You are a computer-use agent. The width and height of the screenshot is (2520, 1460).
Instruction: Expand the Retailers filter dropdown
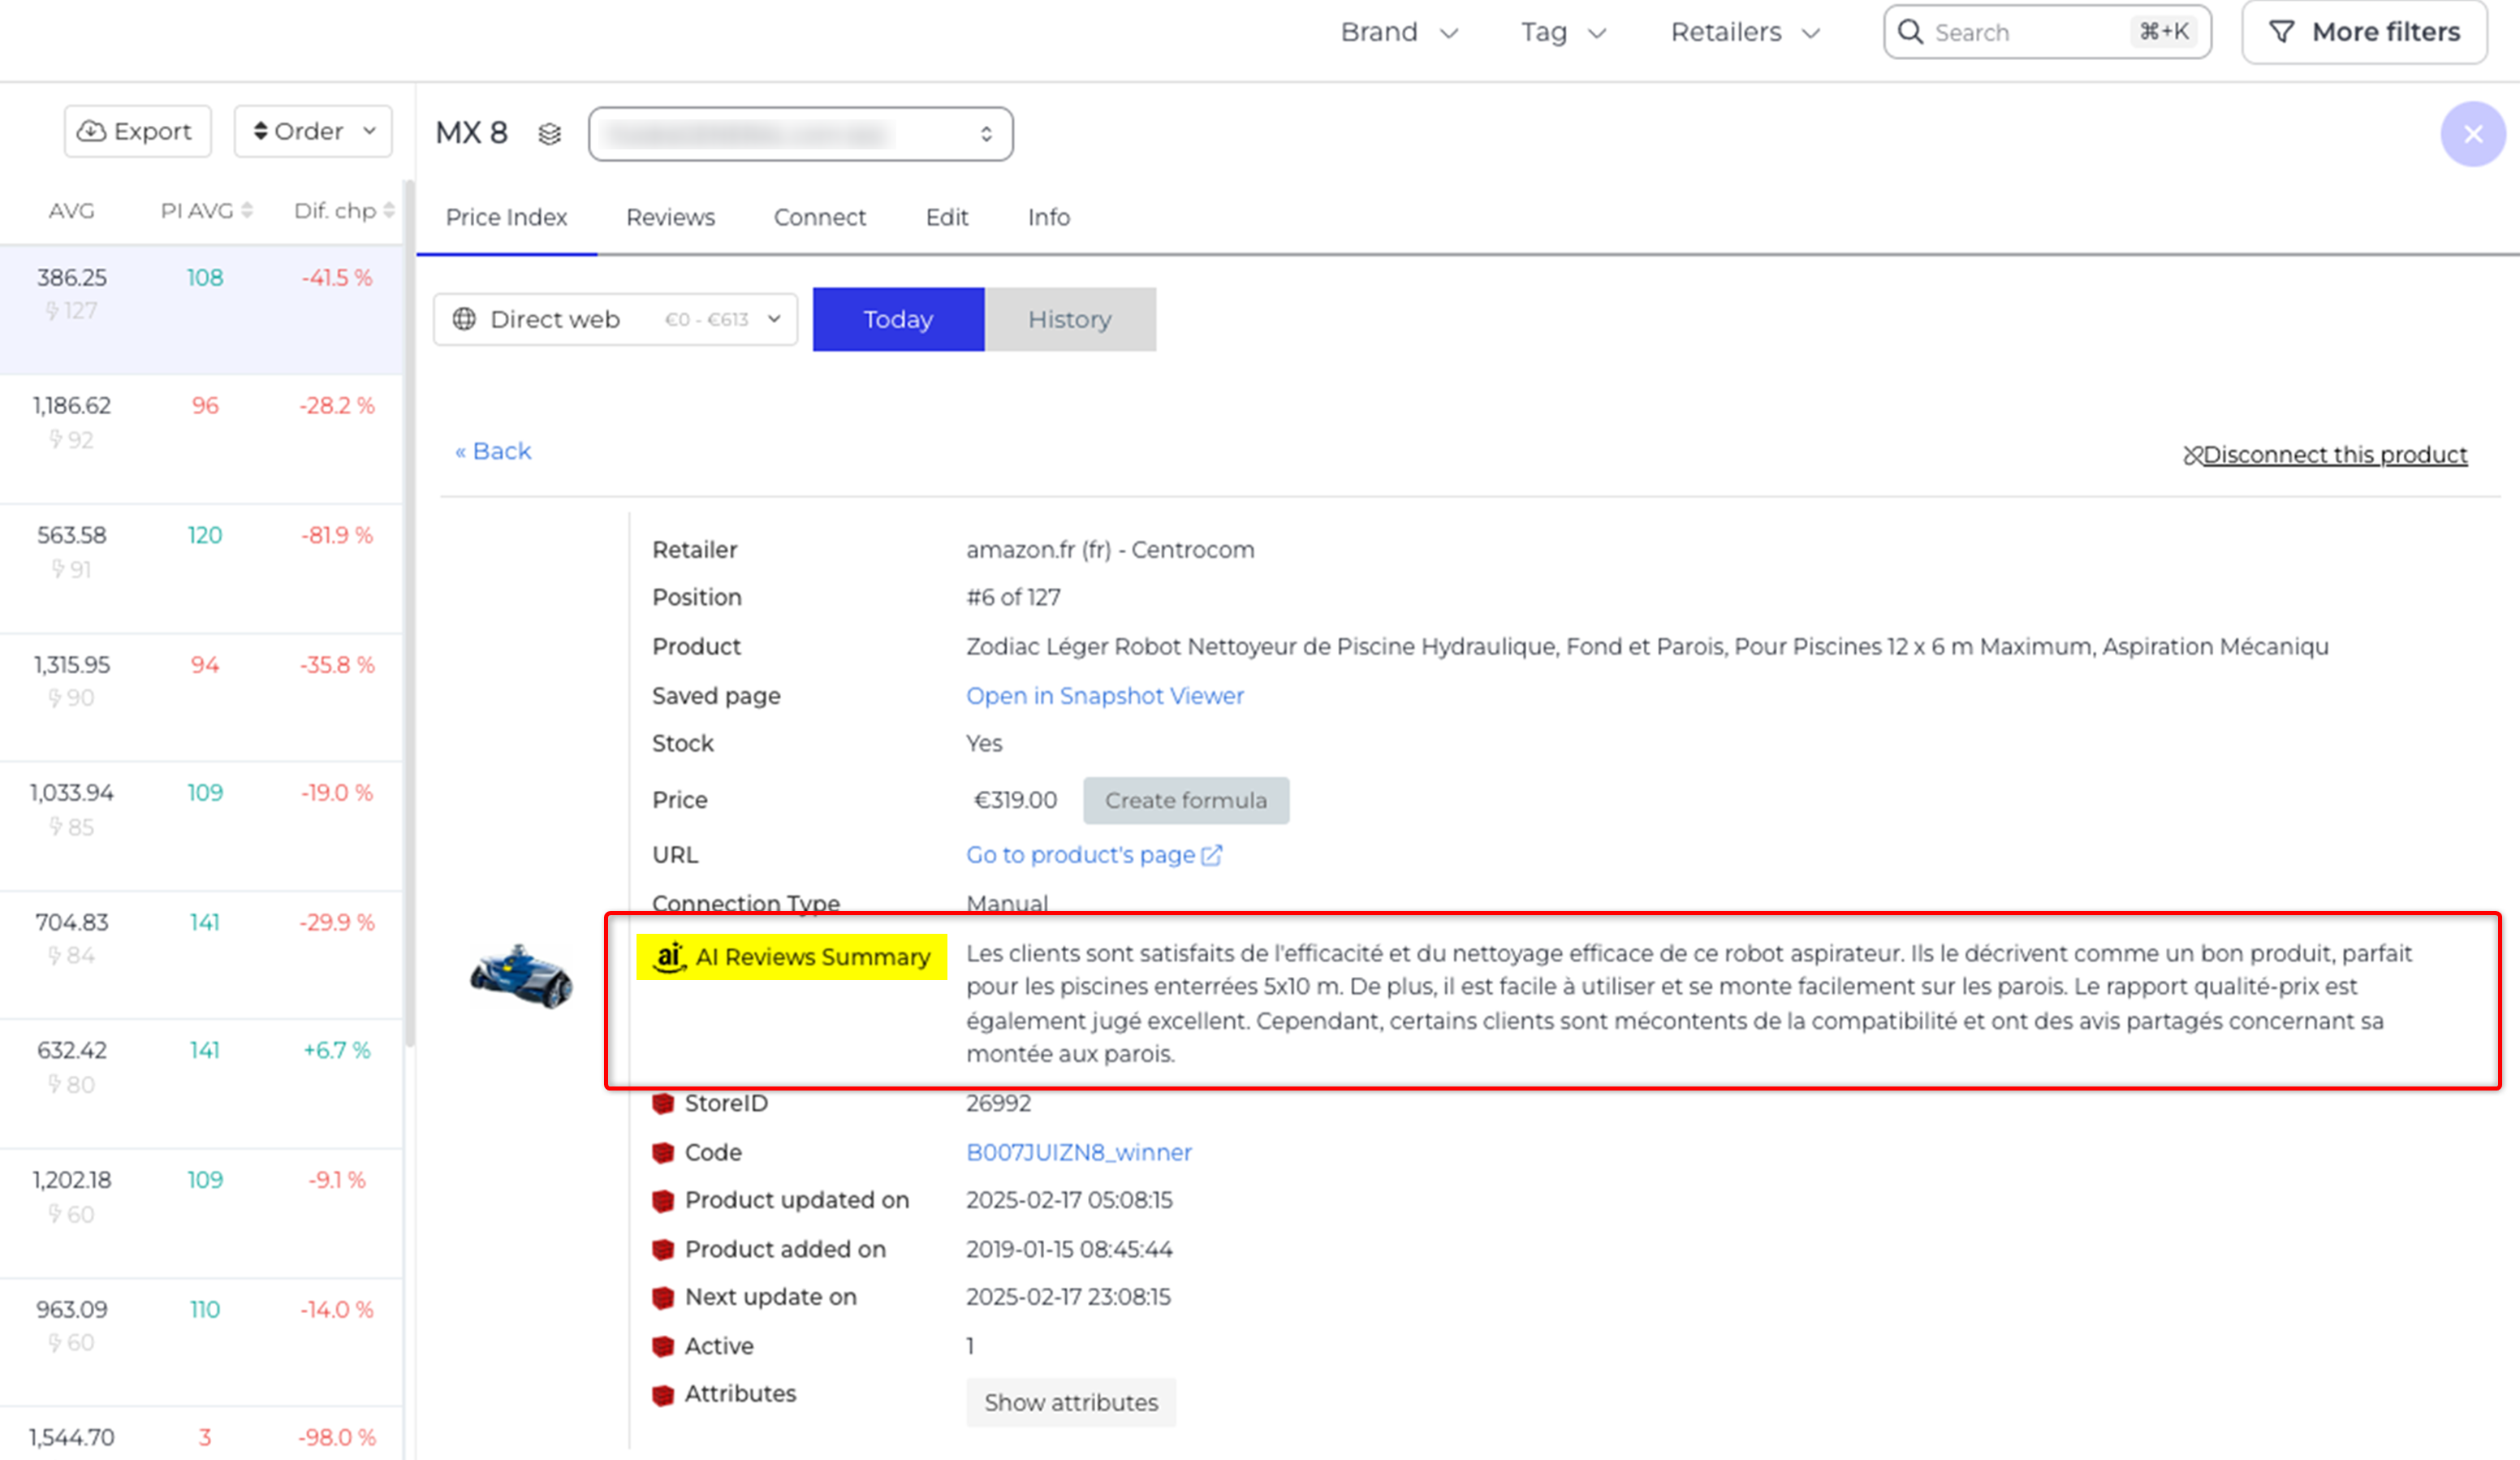[x=1744, y=32]
